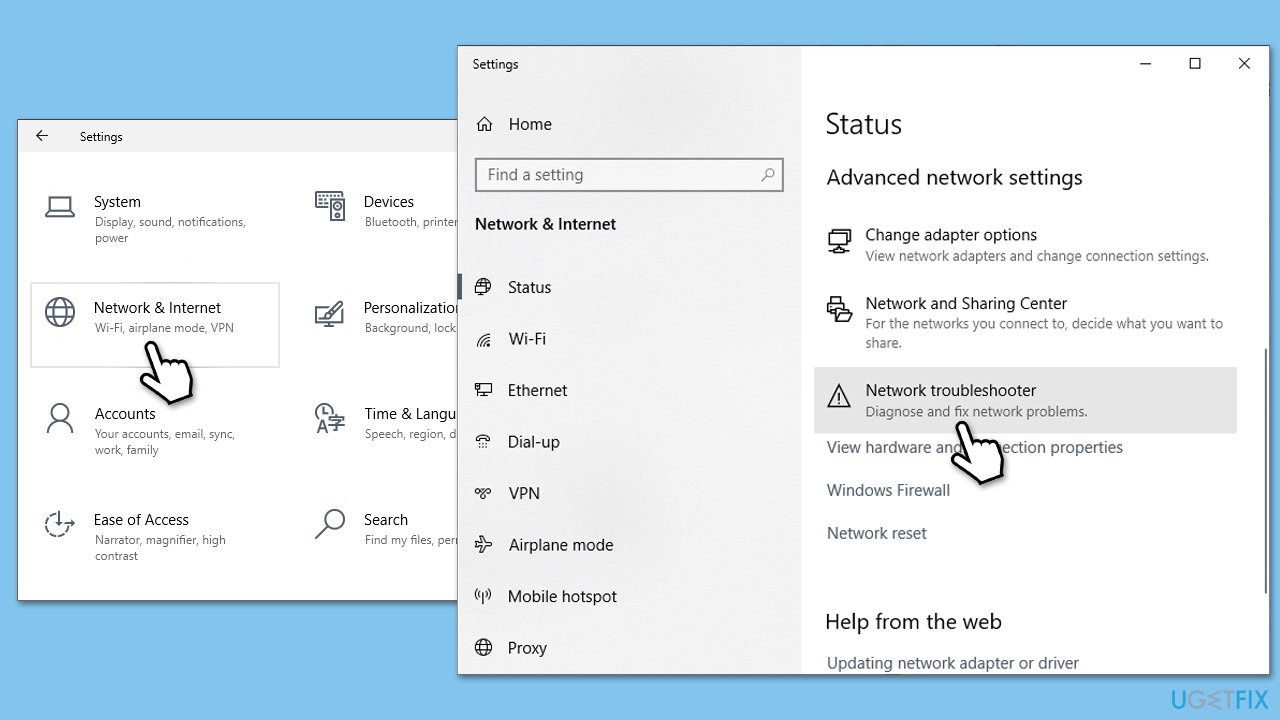Open the Time & Language icon

click(330, 418)
